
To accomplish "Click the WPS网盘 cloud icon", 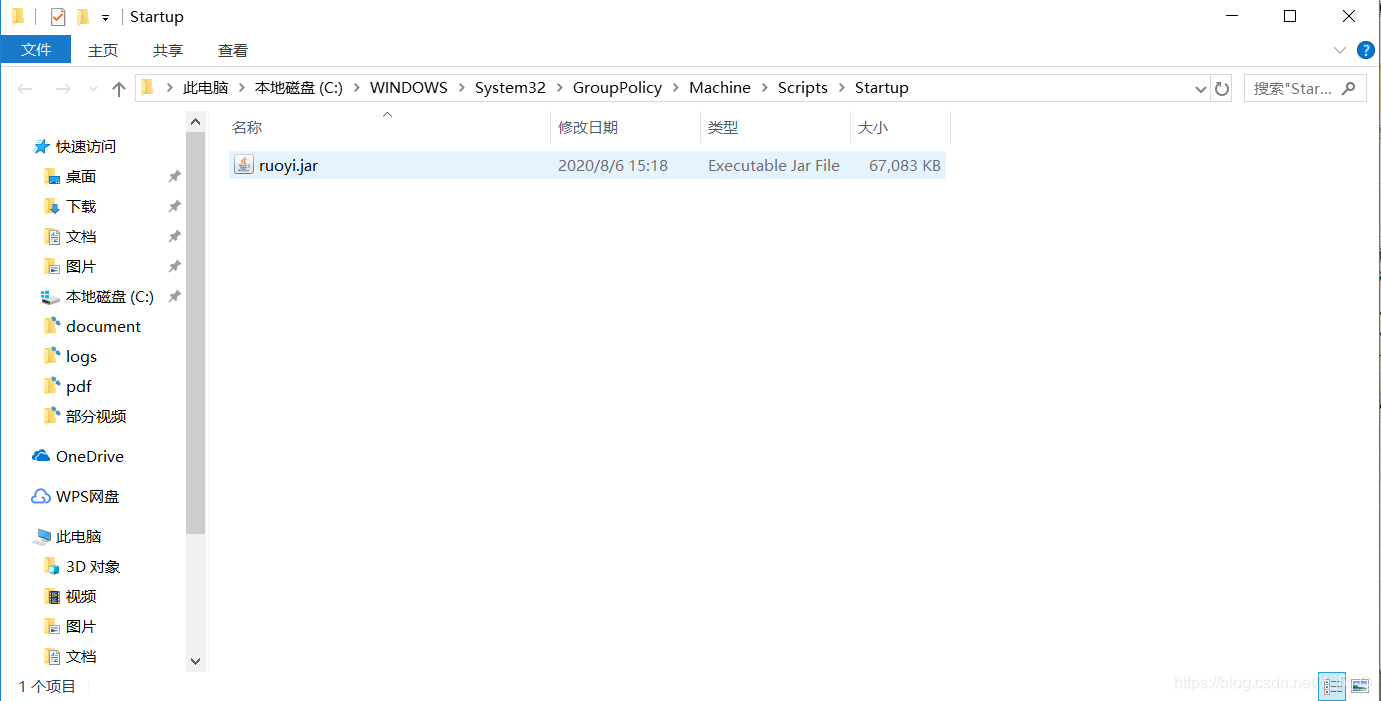I will [41, 496].
